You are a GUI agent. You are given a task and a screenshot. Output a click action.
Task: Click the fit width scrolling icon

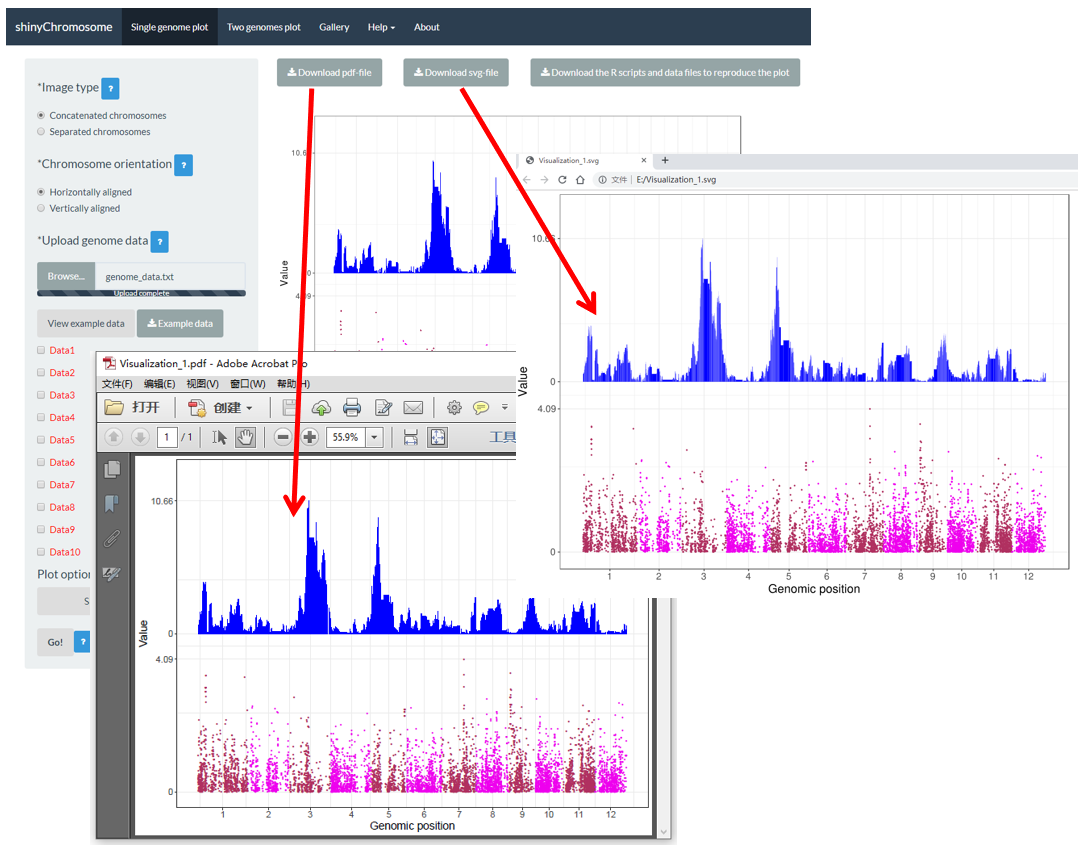coord(410,437)
